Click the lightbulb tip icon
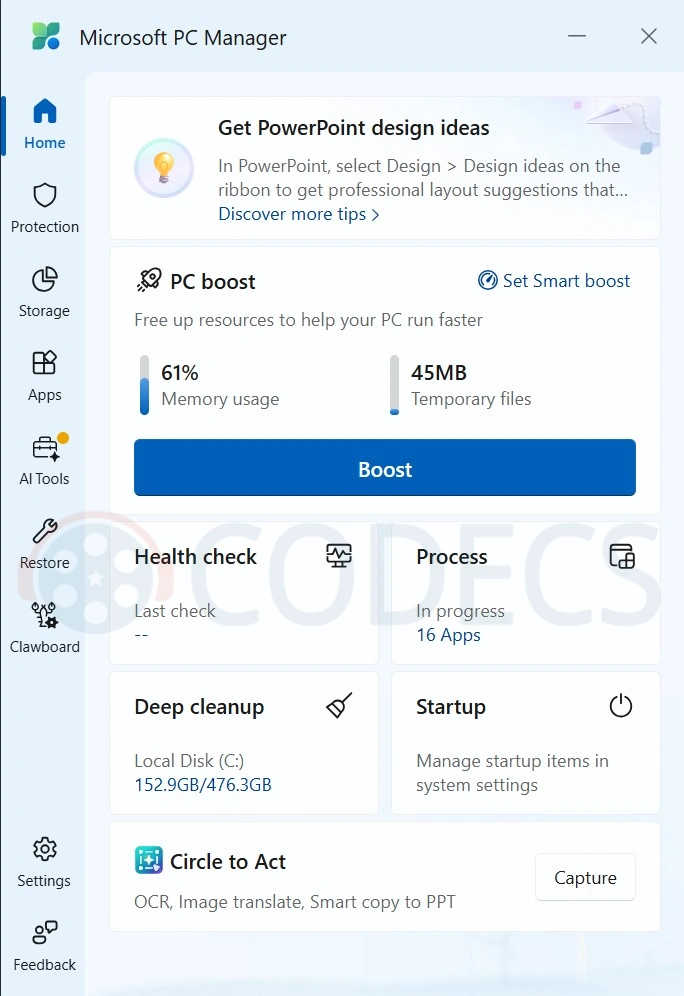684x996 pixels. [164, 168]
